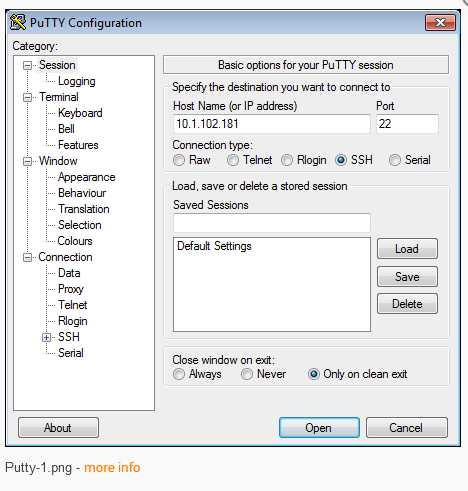Open the Features settings category
The height and width of the screenshot is (491, 468).
coord(78,145)
